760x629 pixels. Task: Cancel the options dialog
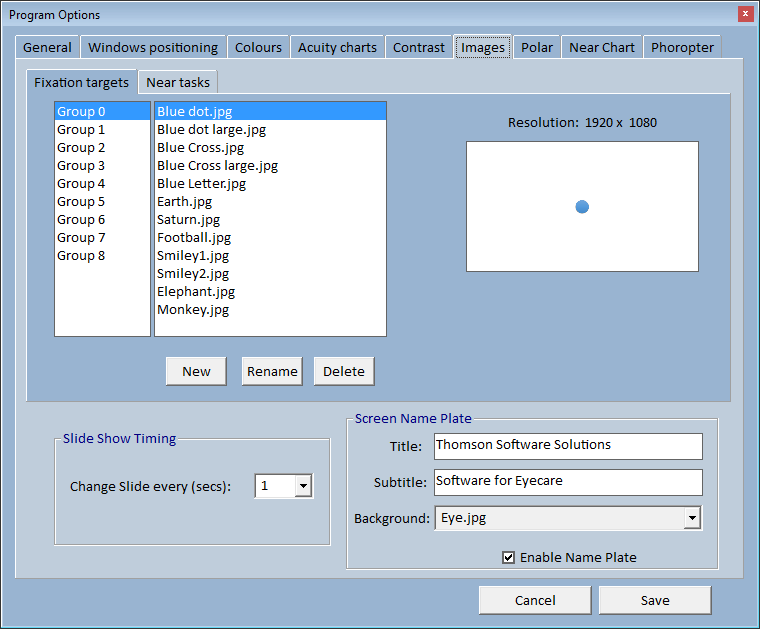tap(535, 600)
